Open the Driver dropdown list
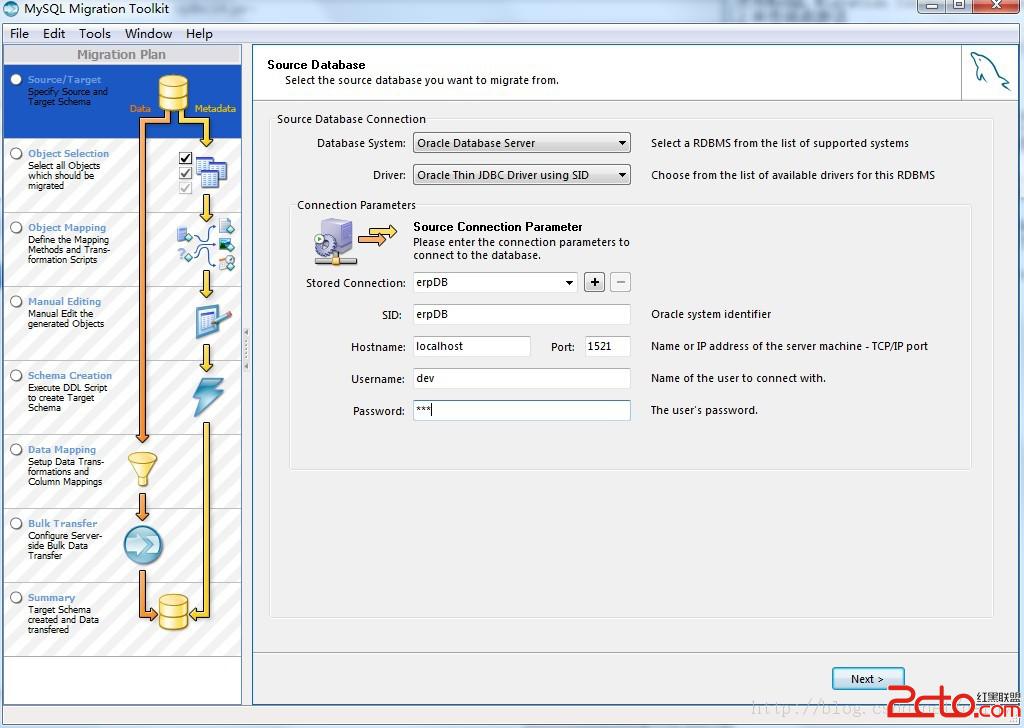Image resolution: width=1024 pixels, height=728 pixels. pos(522,175)
